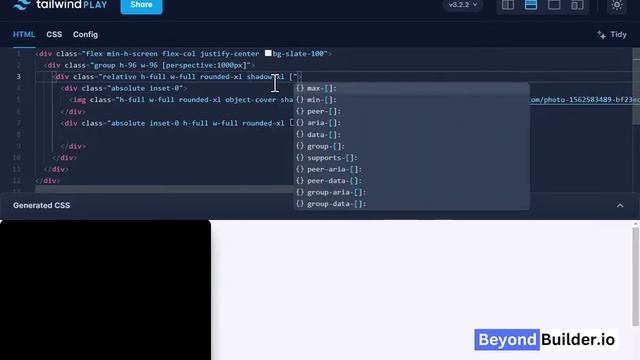This screenshot has height=360, width=640.
Task: Select the min-[]: suggestion
Action: tap(411, 100)
